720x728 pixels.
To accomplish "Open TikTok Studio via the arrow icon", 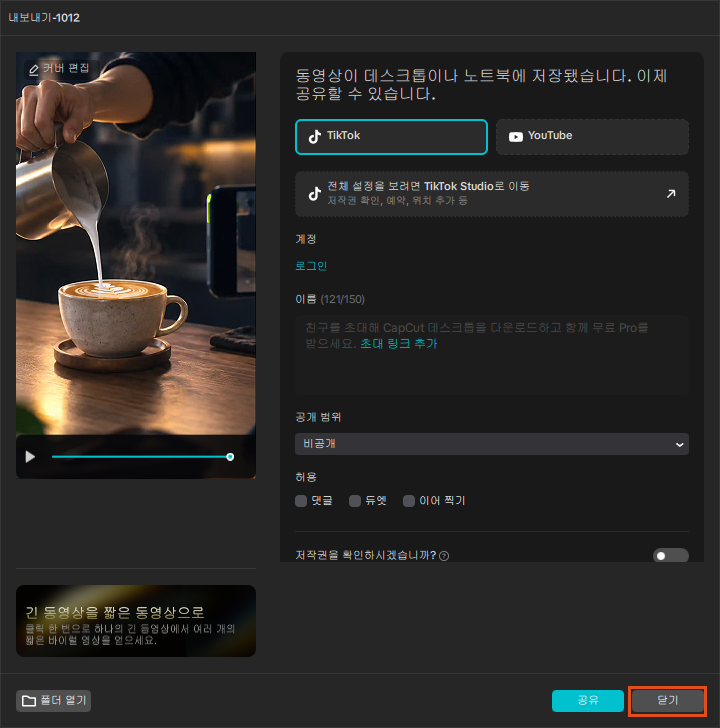I will coord(671,194).
